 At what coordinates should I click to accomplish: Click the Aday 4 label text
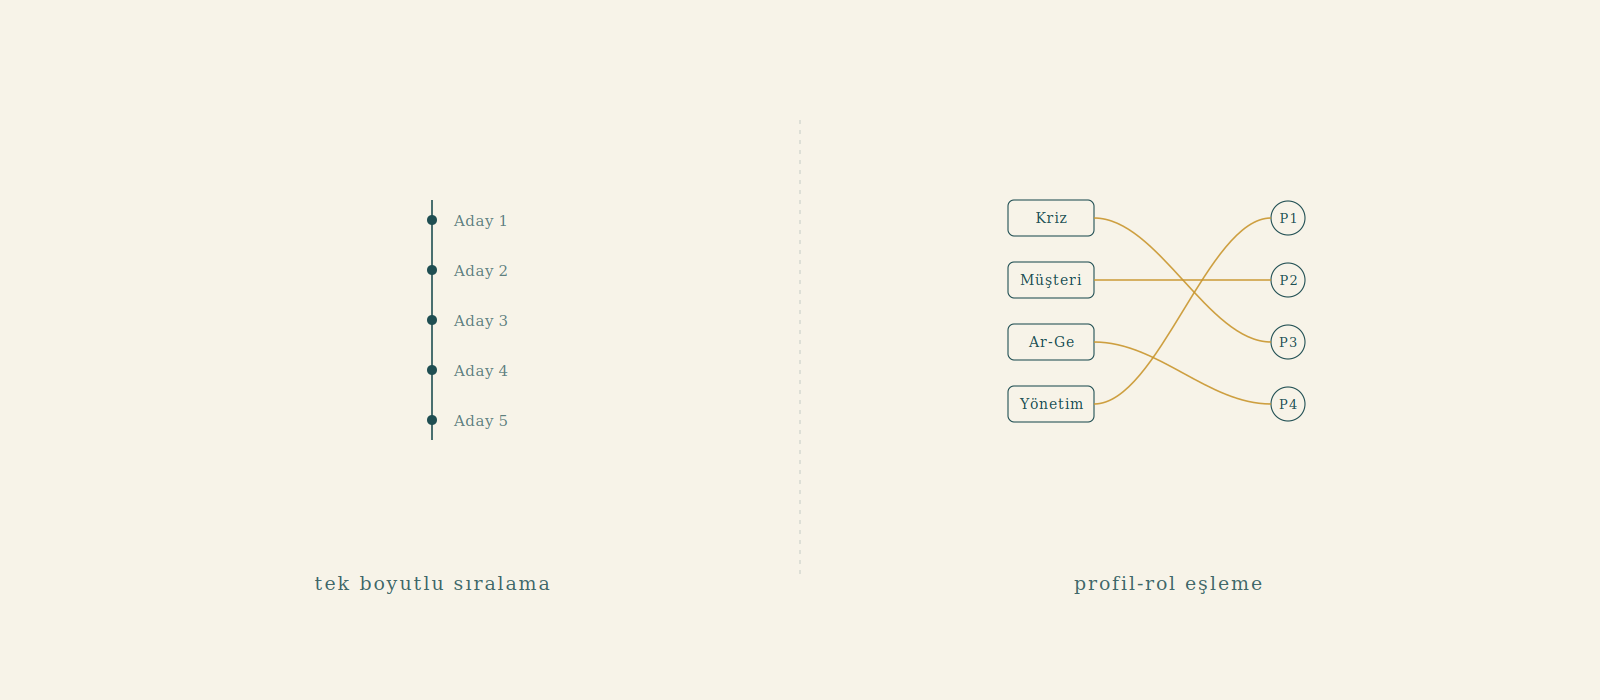pos(481,371)
